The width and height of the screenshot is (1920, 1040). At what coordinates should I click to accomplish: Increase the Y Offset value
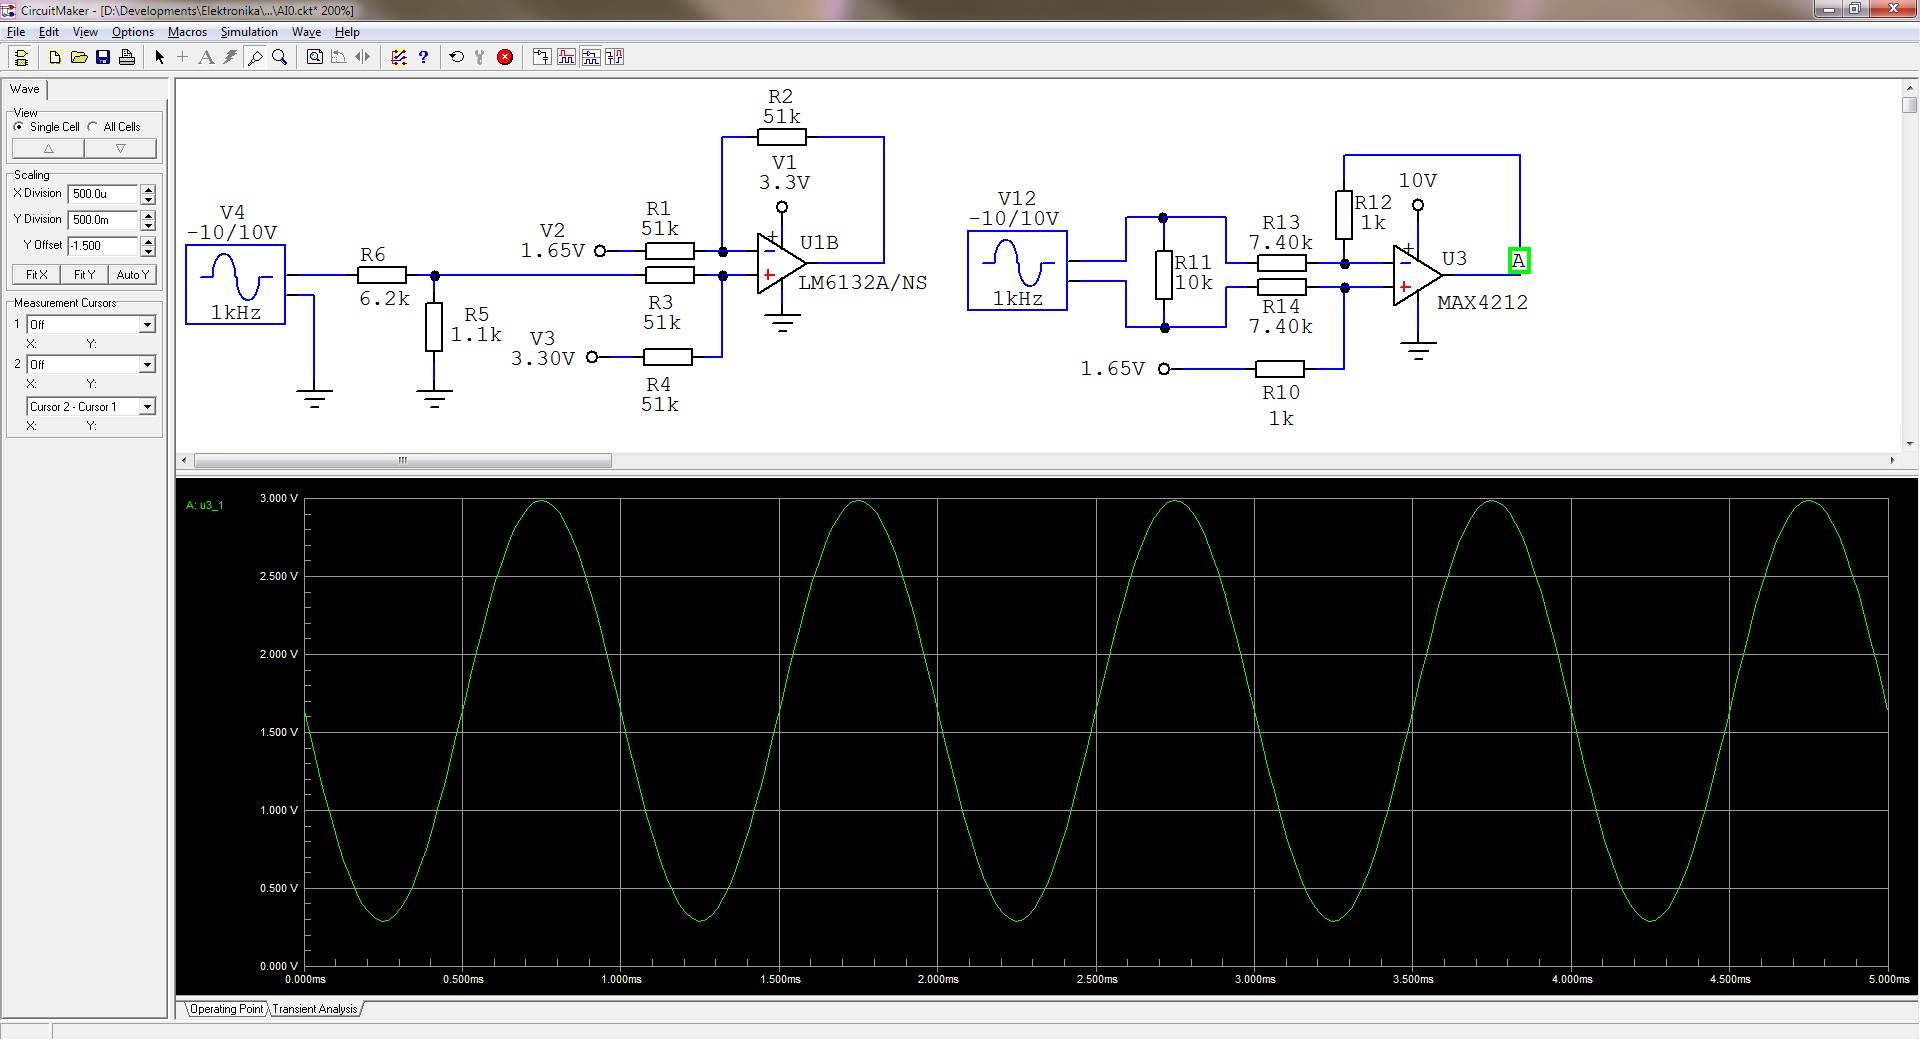pos(148,241)
